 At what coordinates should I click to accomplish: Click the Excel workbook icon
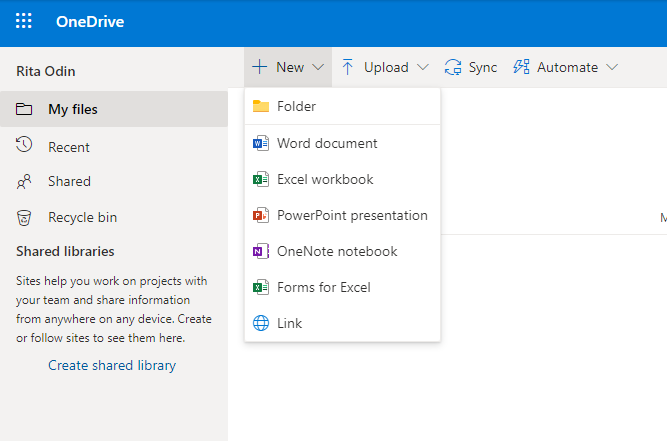click(261, 179)
